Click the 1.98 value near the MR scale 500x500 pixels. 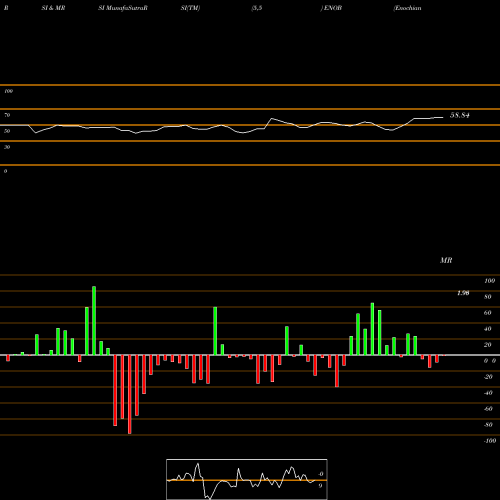point(463,293)
